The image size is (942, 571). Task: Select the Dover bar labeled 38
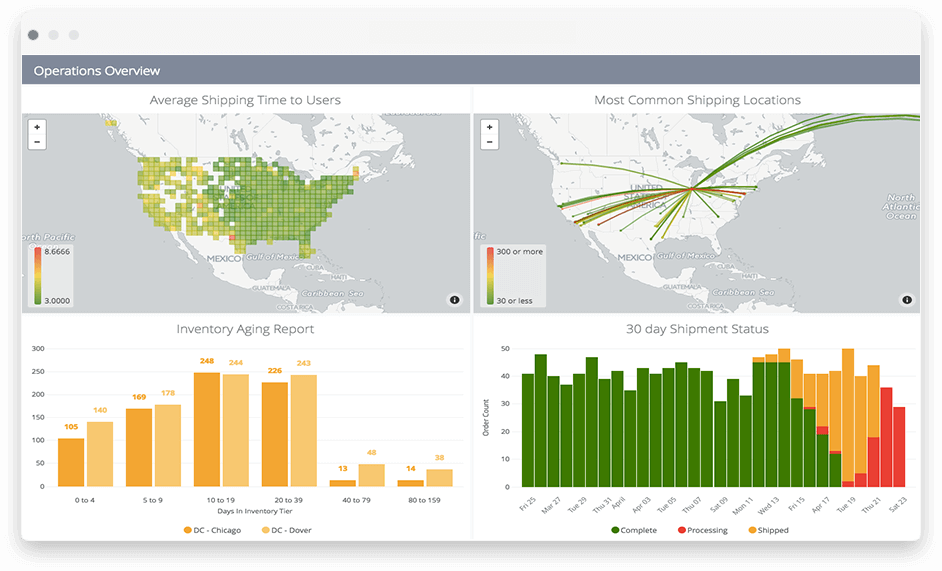pos(439,478)
